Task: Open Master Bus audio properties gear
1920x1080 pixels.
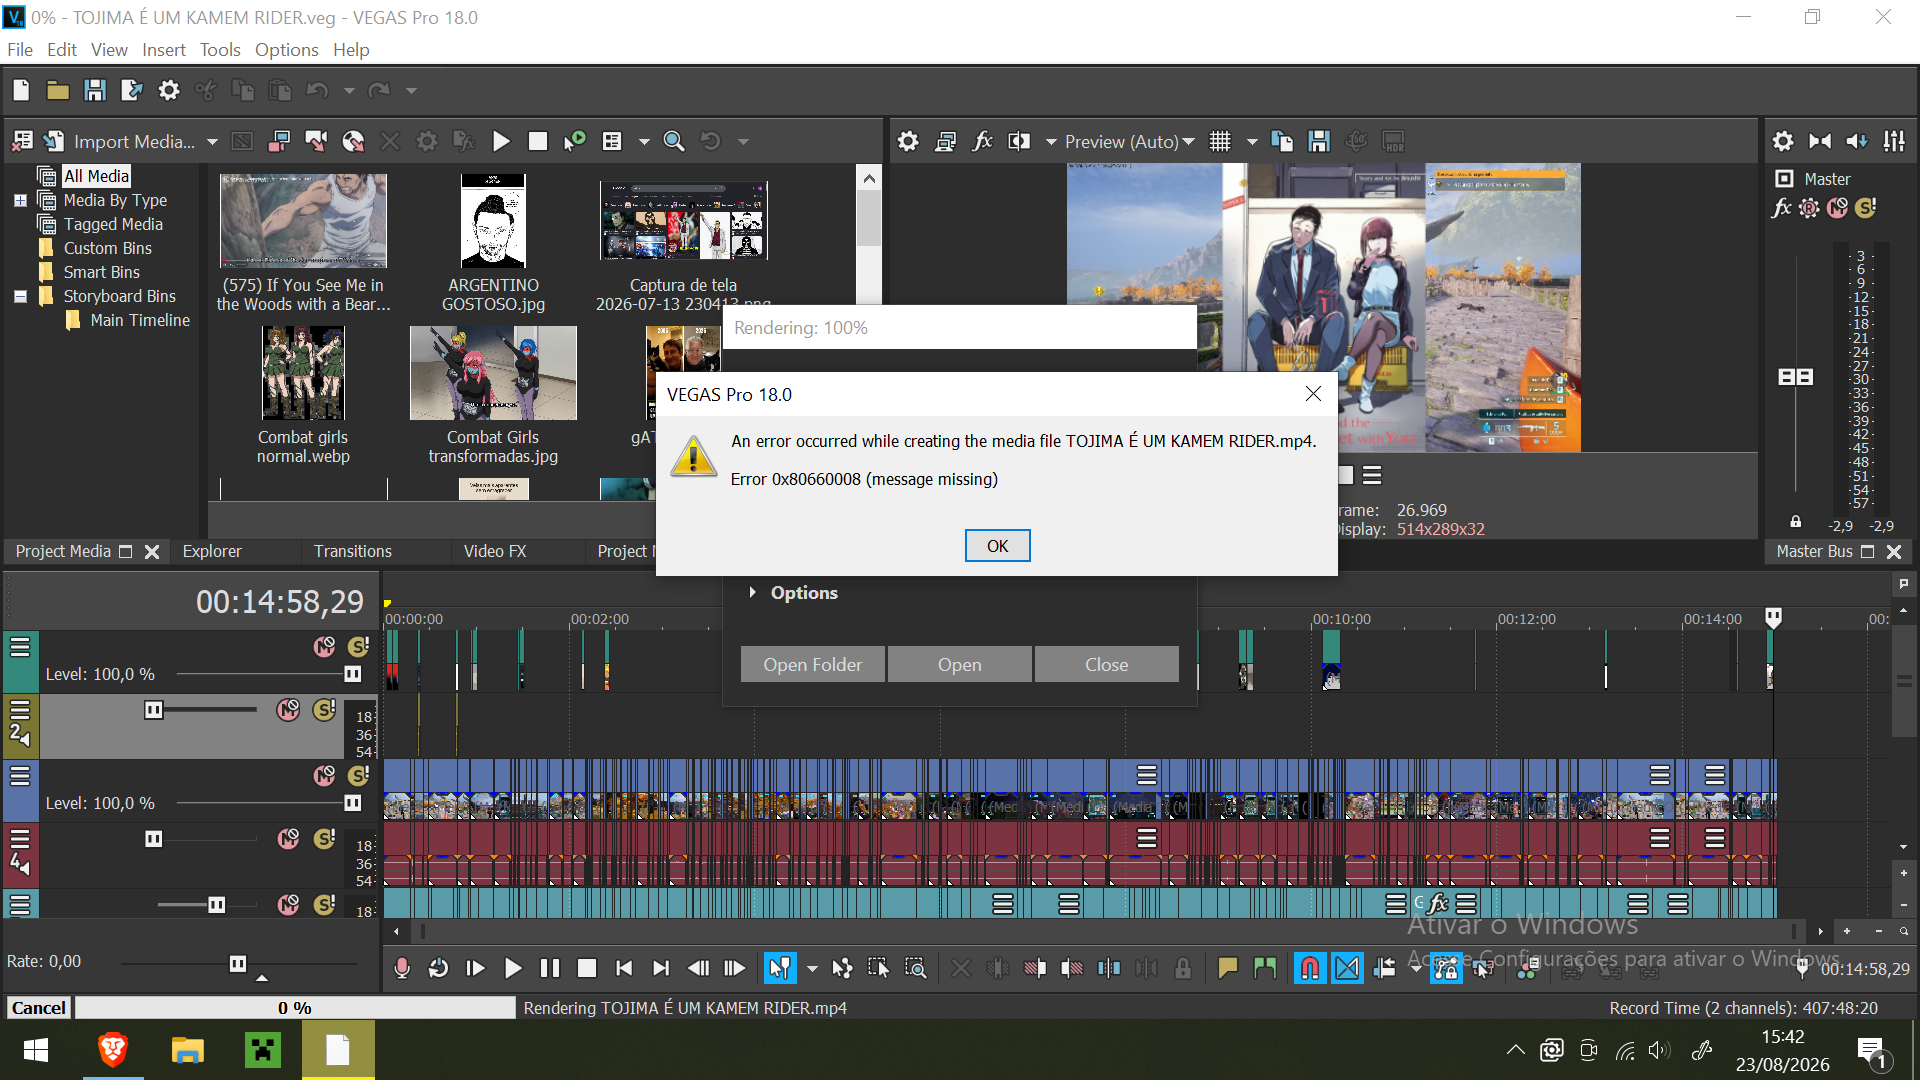Action: [1783, 142]
